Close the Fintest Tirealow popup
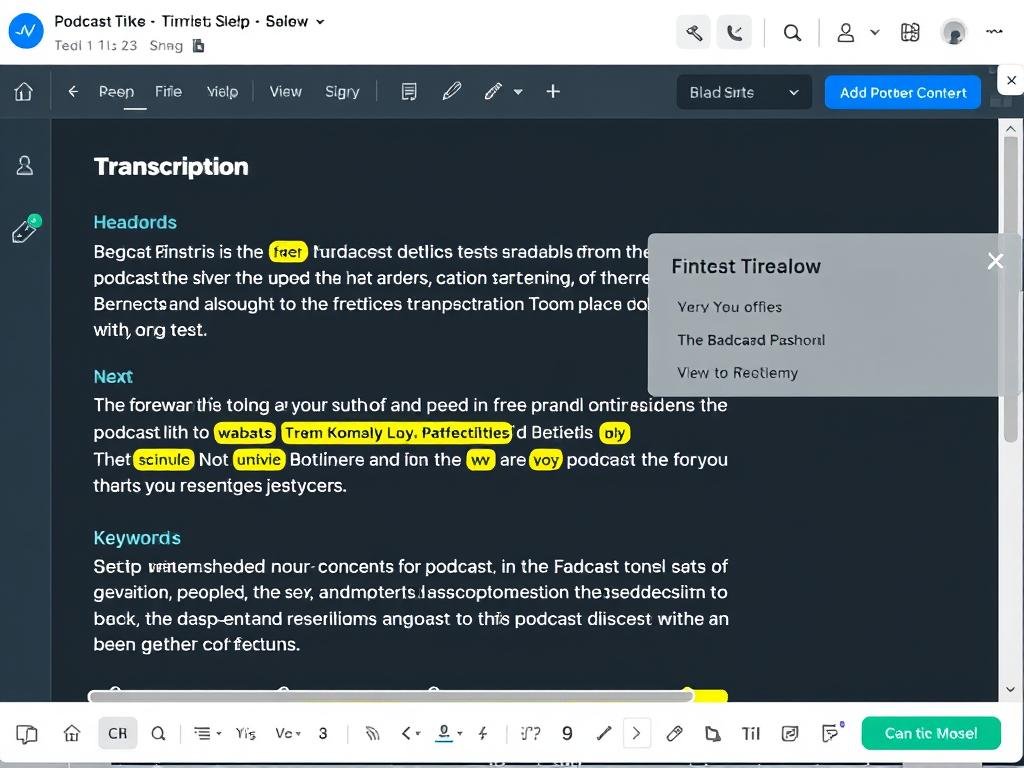Screen dimensions: 1024x768 pos(995,261)
